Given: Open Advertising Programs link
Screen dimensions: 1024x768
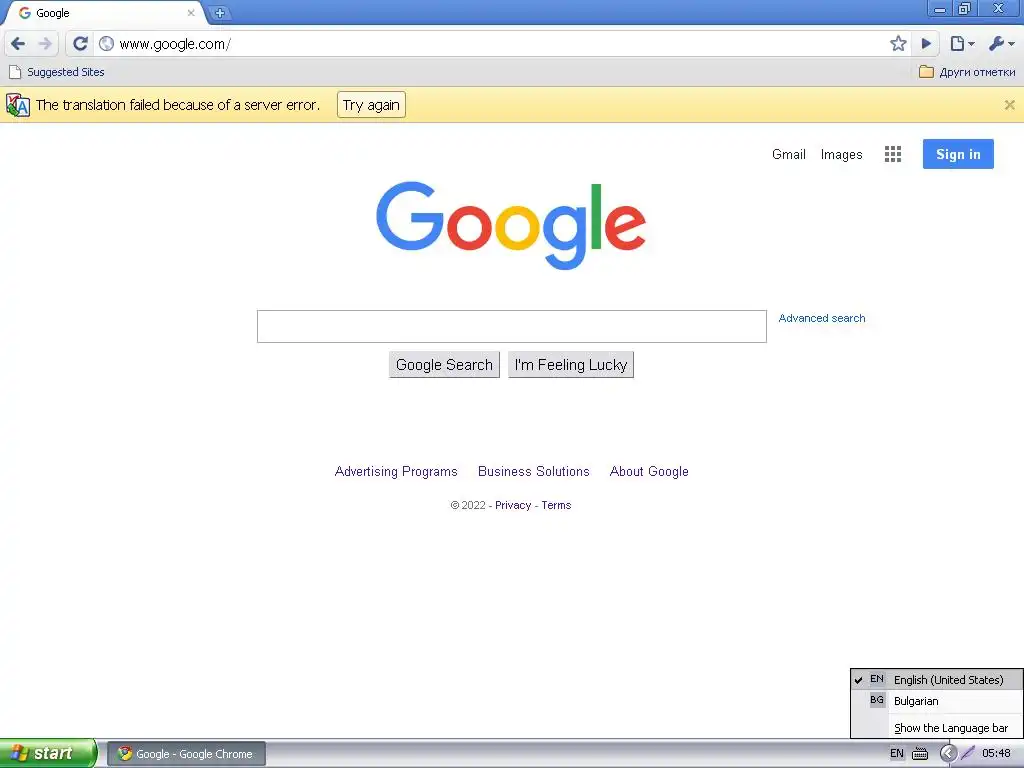Looking at the screenshot, I should click(x=396, y=472).
